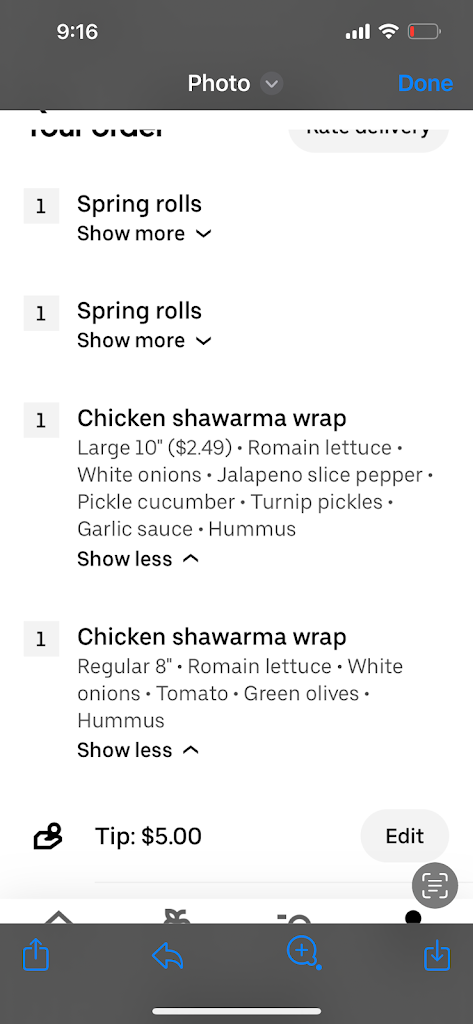Tap the Live Text scan icon
The height and width of the screenshot is (1024, 473).
(434, 885)
